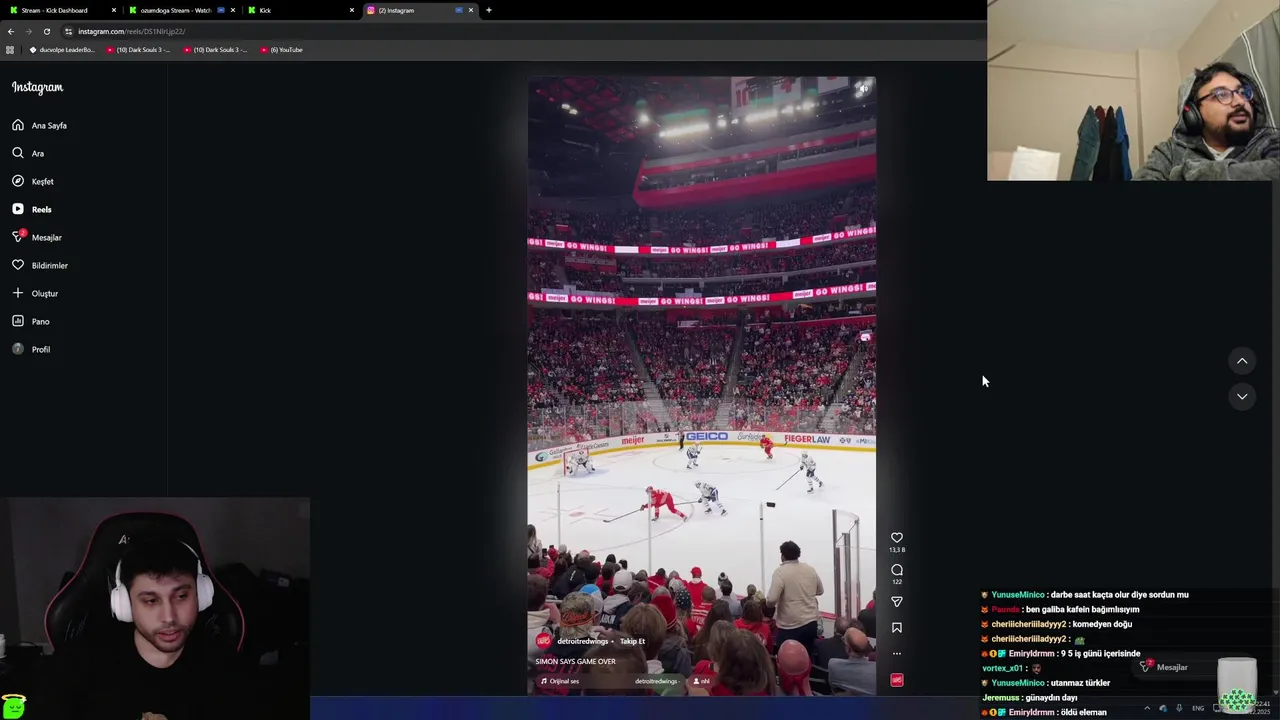Open the detroitredwings username on the reel
Viewport: 1280px width, 720px height.
[583, 641]
